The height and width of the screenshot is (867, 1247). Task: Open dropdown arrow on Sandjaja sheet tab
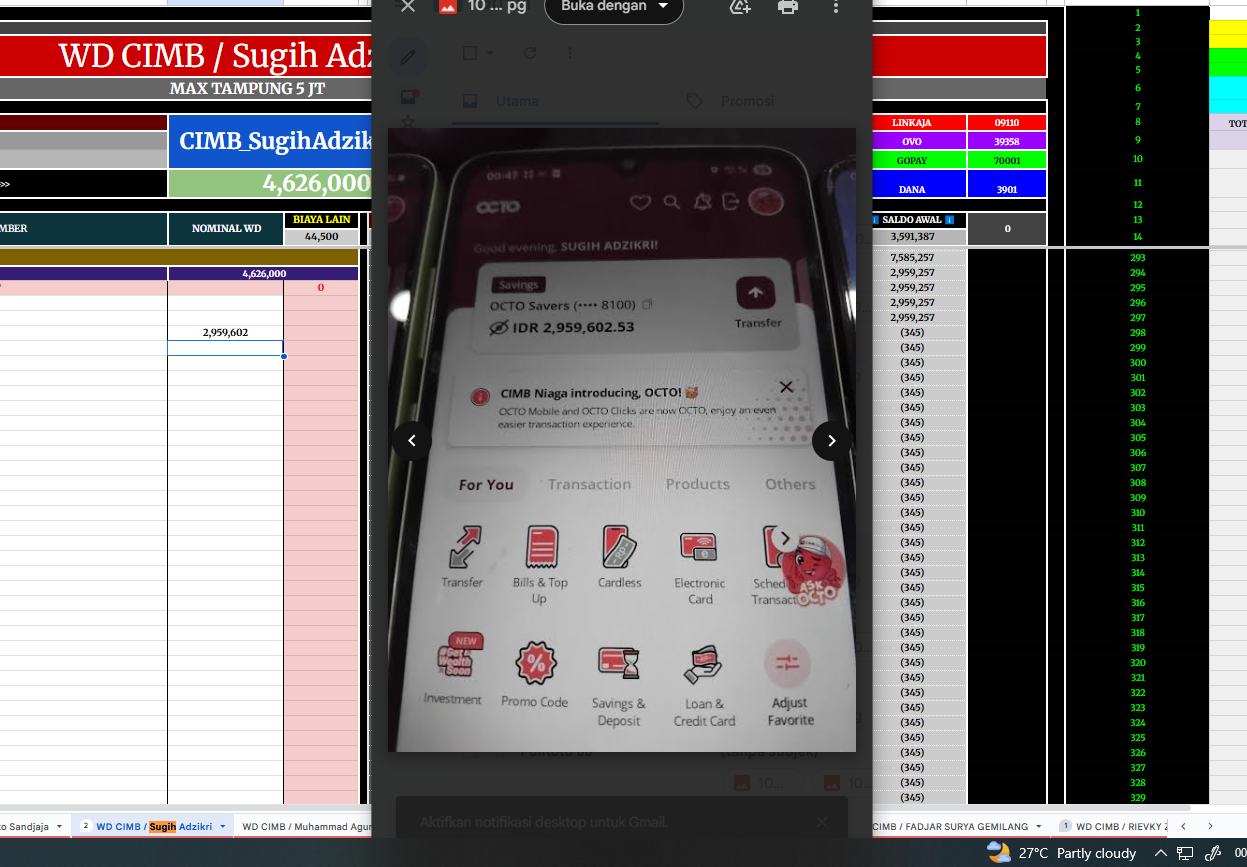coord(59,826)
